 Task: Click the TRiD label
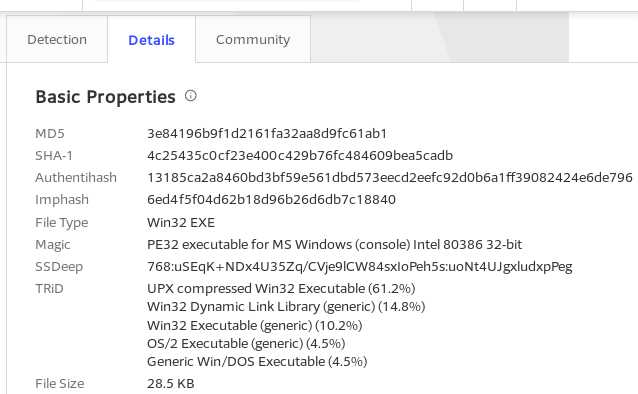(49, 289)
